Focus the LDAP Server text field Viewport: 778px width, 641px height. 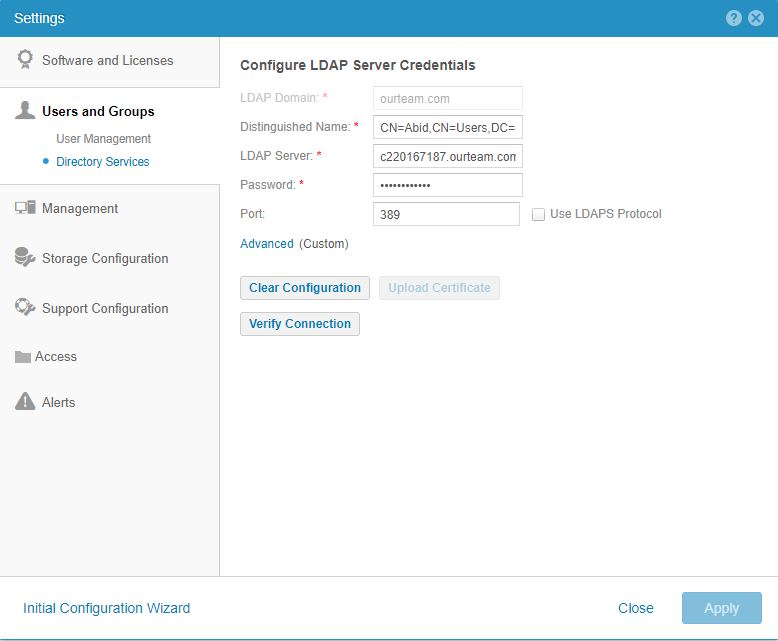tap(447, 156)
